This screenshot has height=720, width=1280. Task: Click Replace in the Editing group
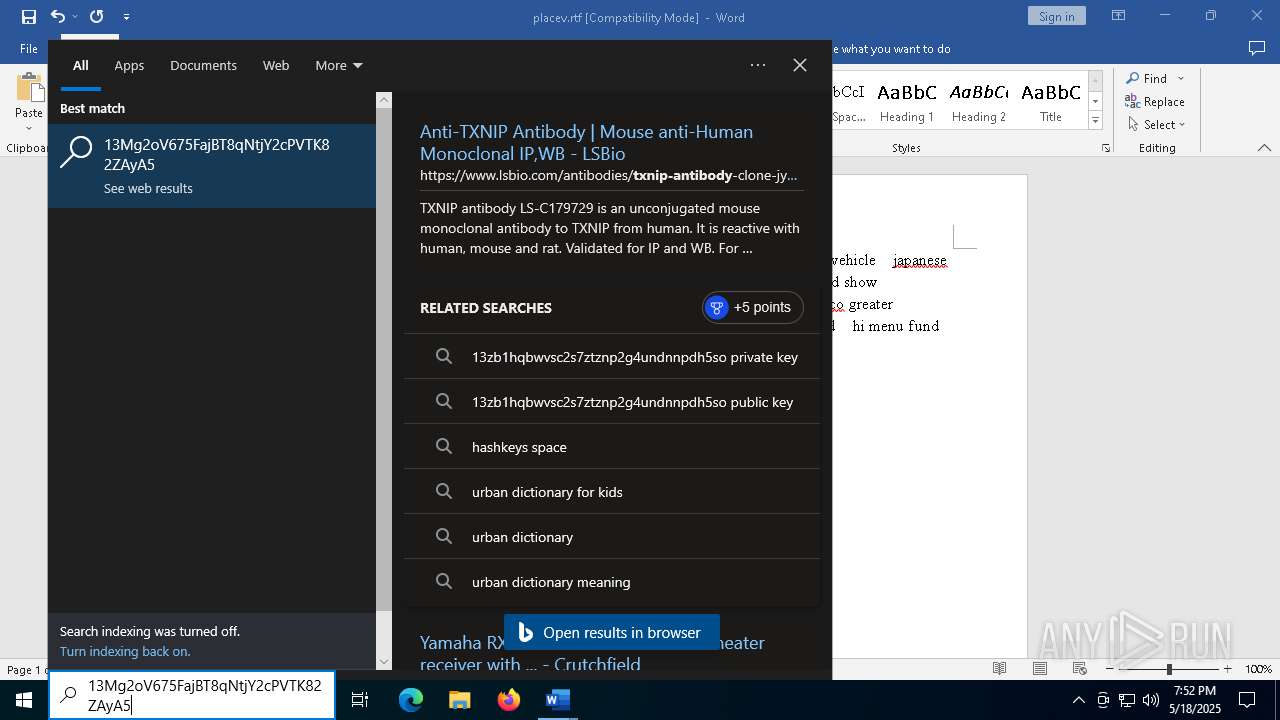tap(1155, 101)
